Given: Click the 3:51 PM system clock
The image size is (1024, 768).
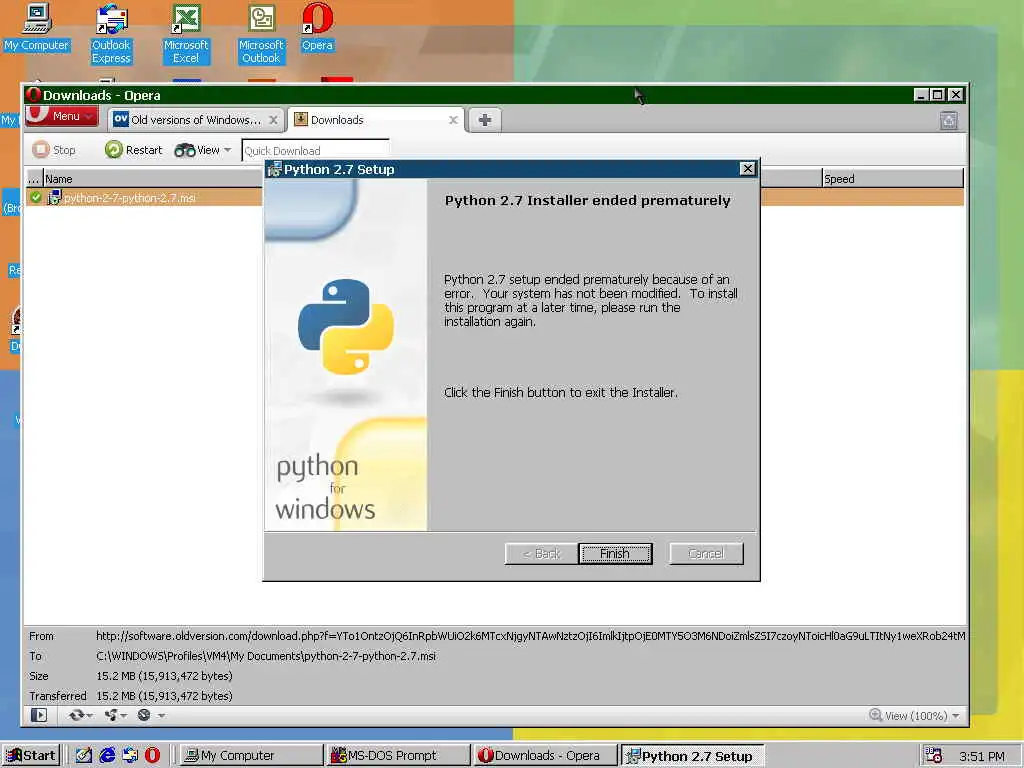Looking at the screenshot, I should pyautogui.click(x=982, y=756).
